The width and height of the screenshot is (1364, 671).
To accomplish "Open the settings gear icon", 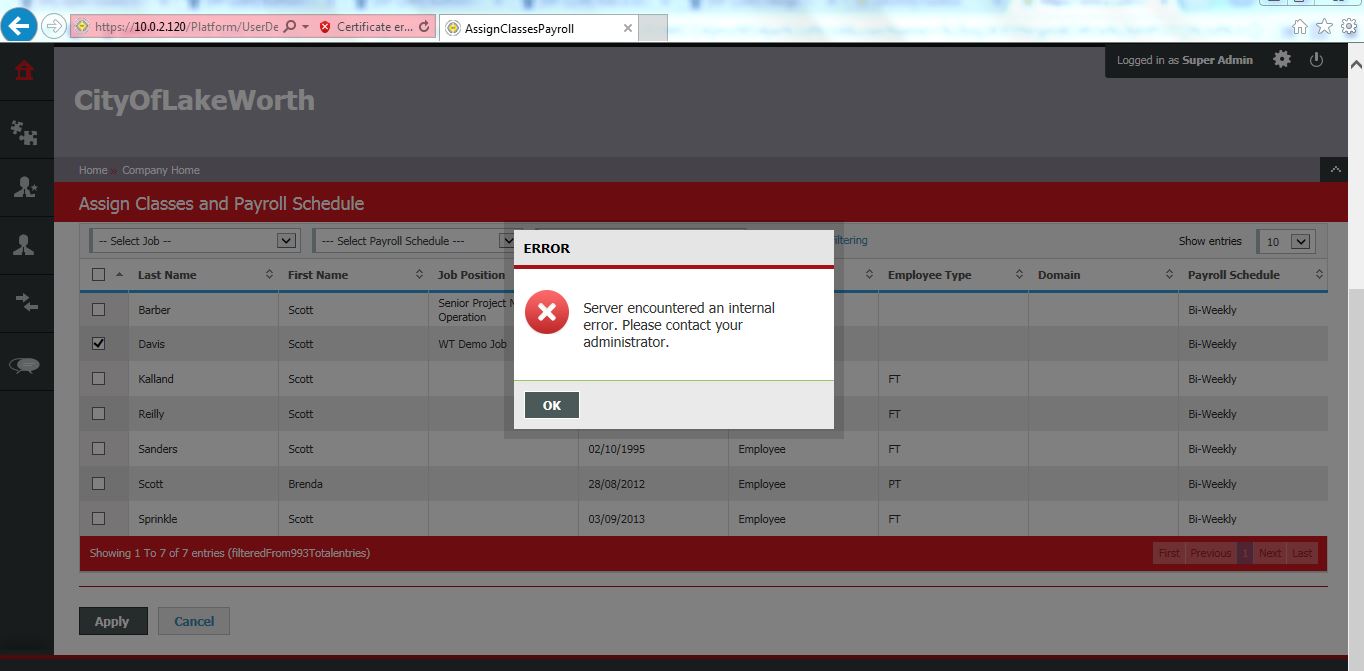I will tap(1282, 60).
